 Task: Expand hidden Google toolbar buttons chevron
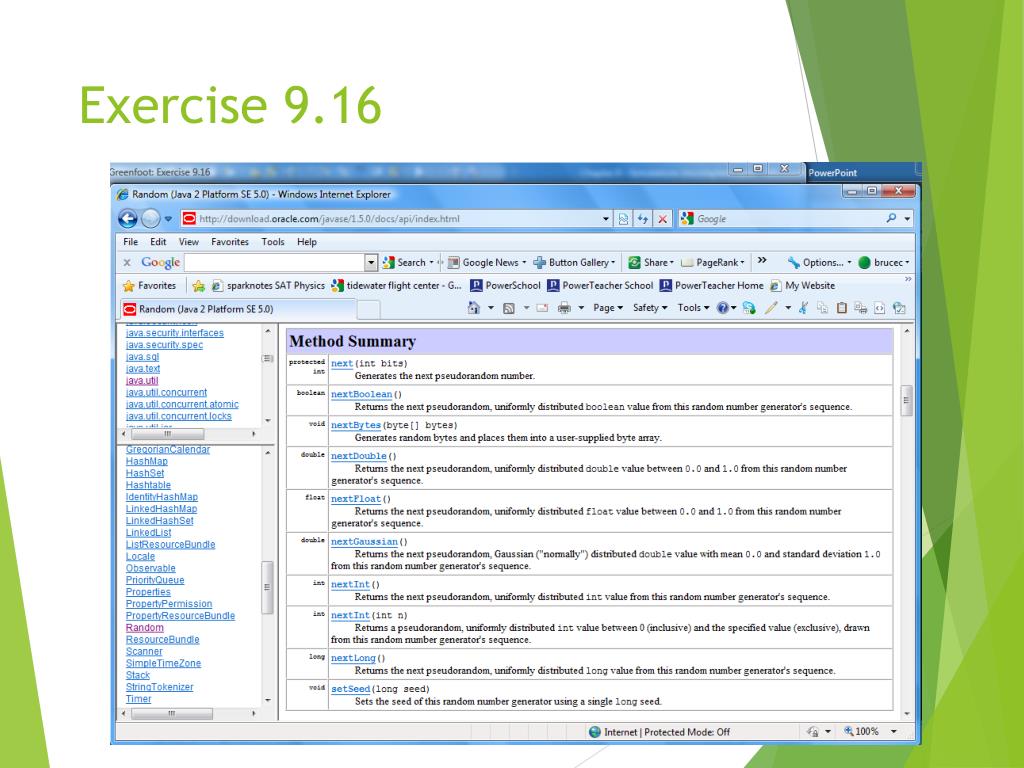coord(761,261)
